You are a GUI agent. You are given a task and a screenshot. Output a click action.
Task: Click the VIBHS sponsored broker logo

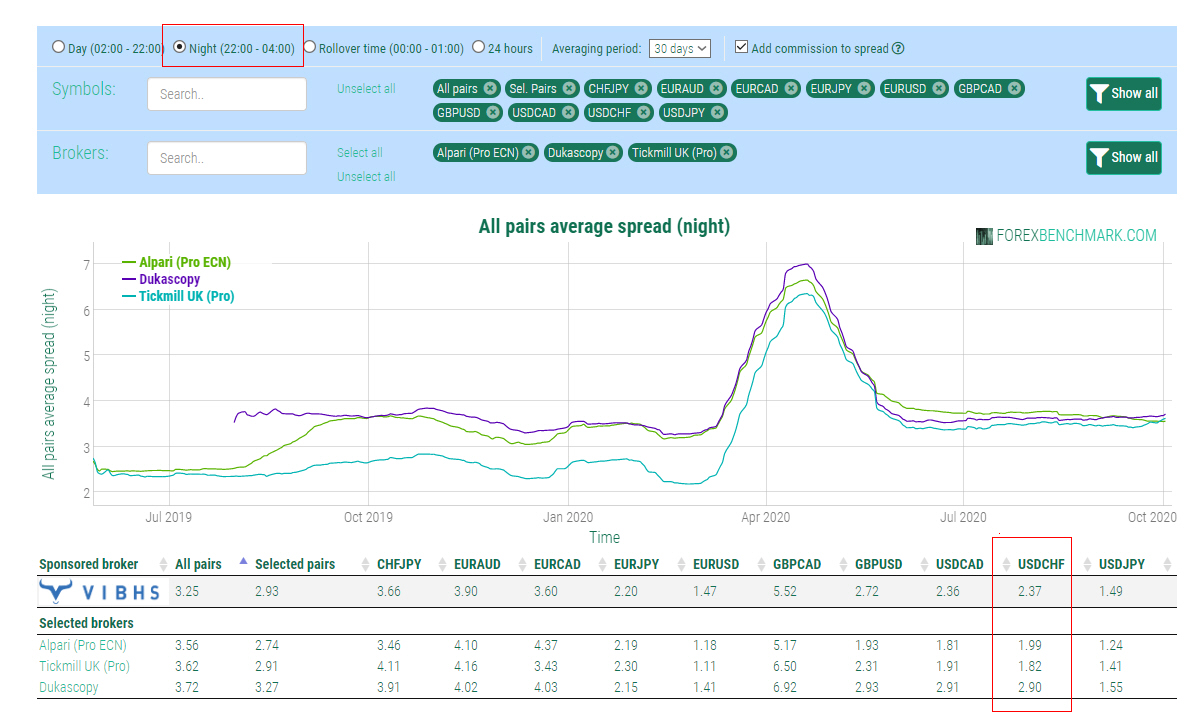100,591
